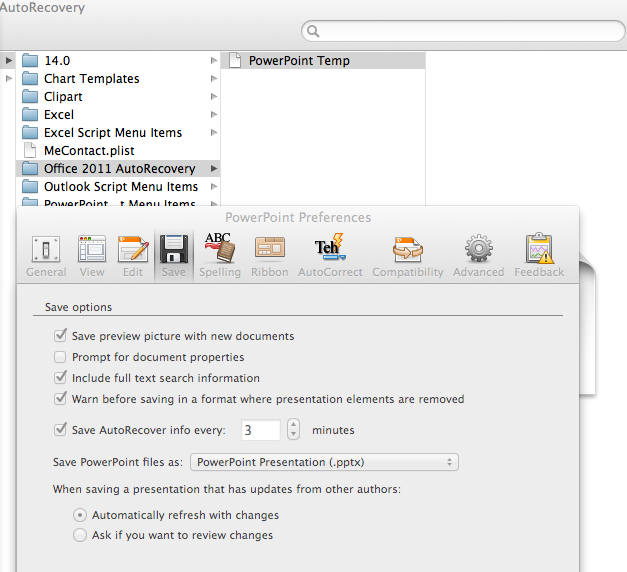Click the Clipart folder icon
Image resolution: width=627 pixels, height=572 pixels.
30,97
